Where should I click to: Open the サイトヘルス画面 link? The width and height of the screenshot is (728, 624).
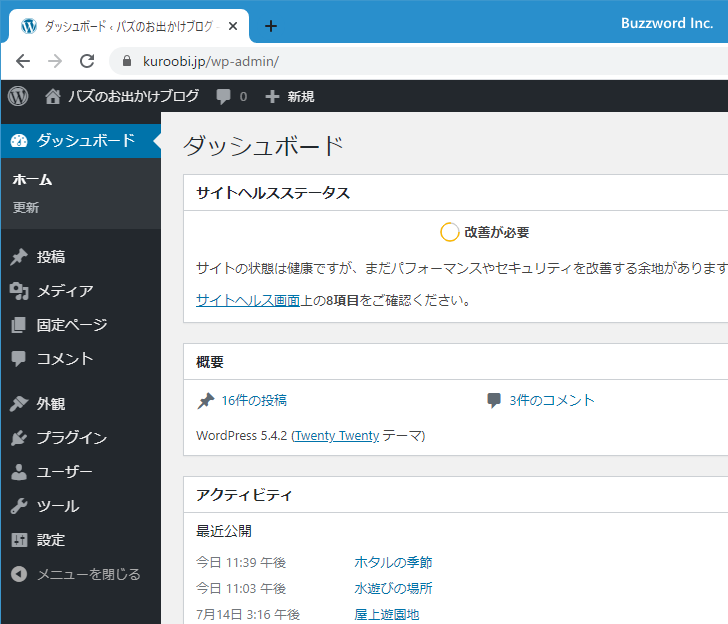tap(248, 299)
